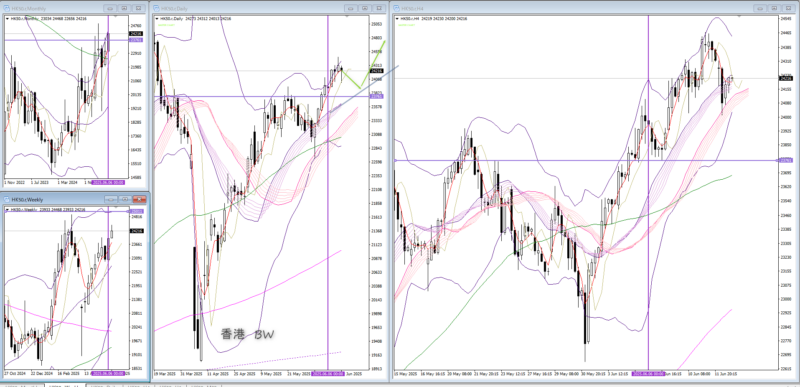Restore the HK50.r,H4 chart window
Screen dimensions: 800x387
point(773,8)
